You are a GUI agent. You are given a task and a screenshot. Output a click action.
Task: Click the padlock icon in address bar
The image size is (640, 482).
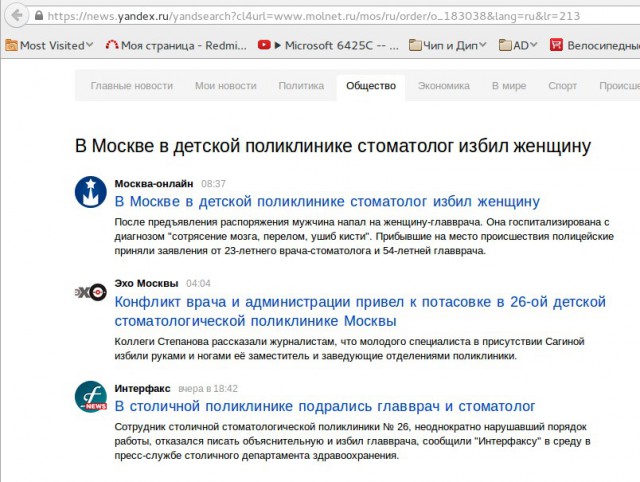pos(39,16)
